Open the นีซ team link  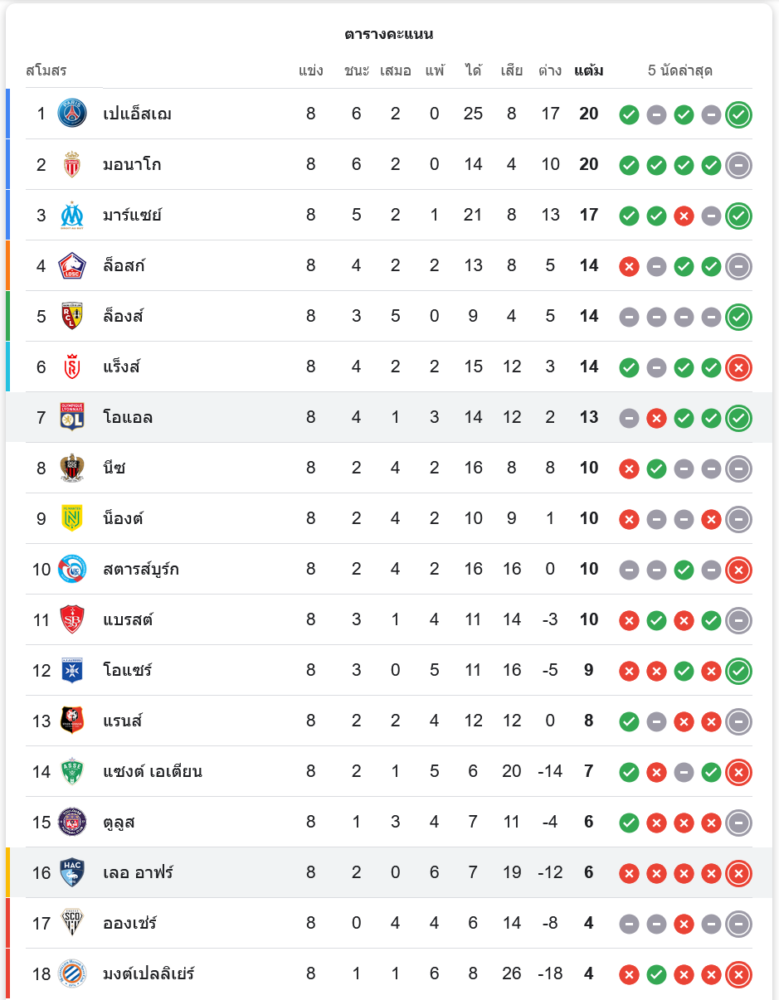114,467
